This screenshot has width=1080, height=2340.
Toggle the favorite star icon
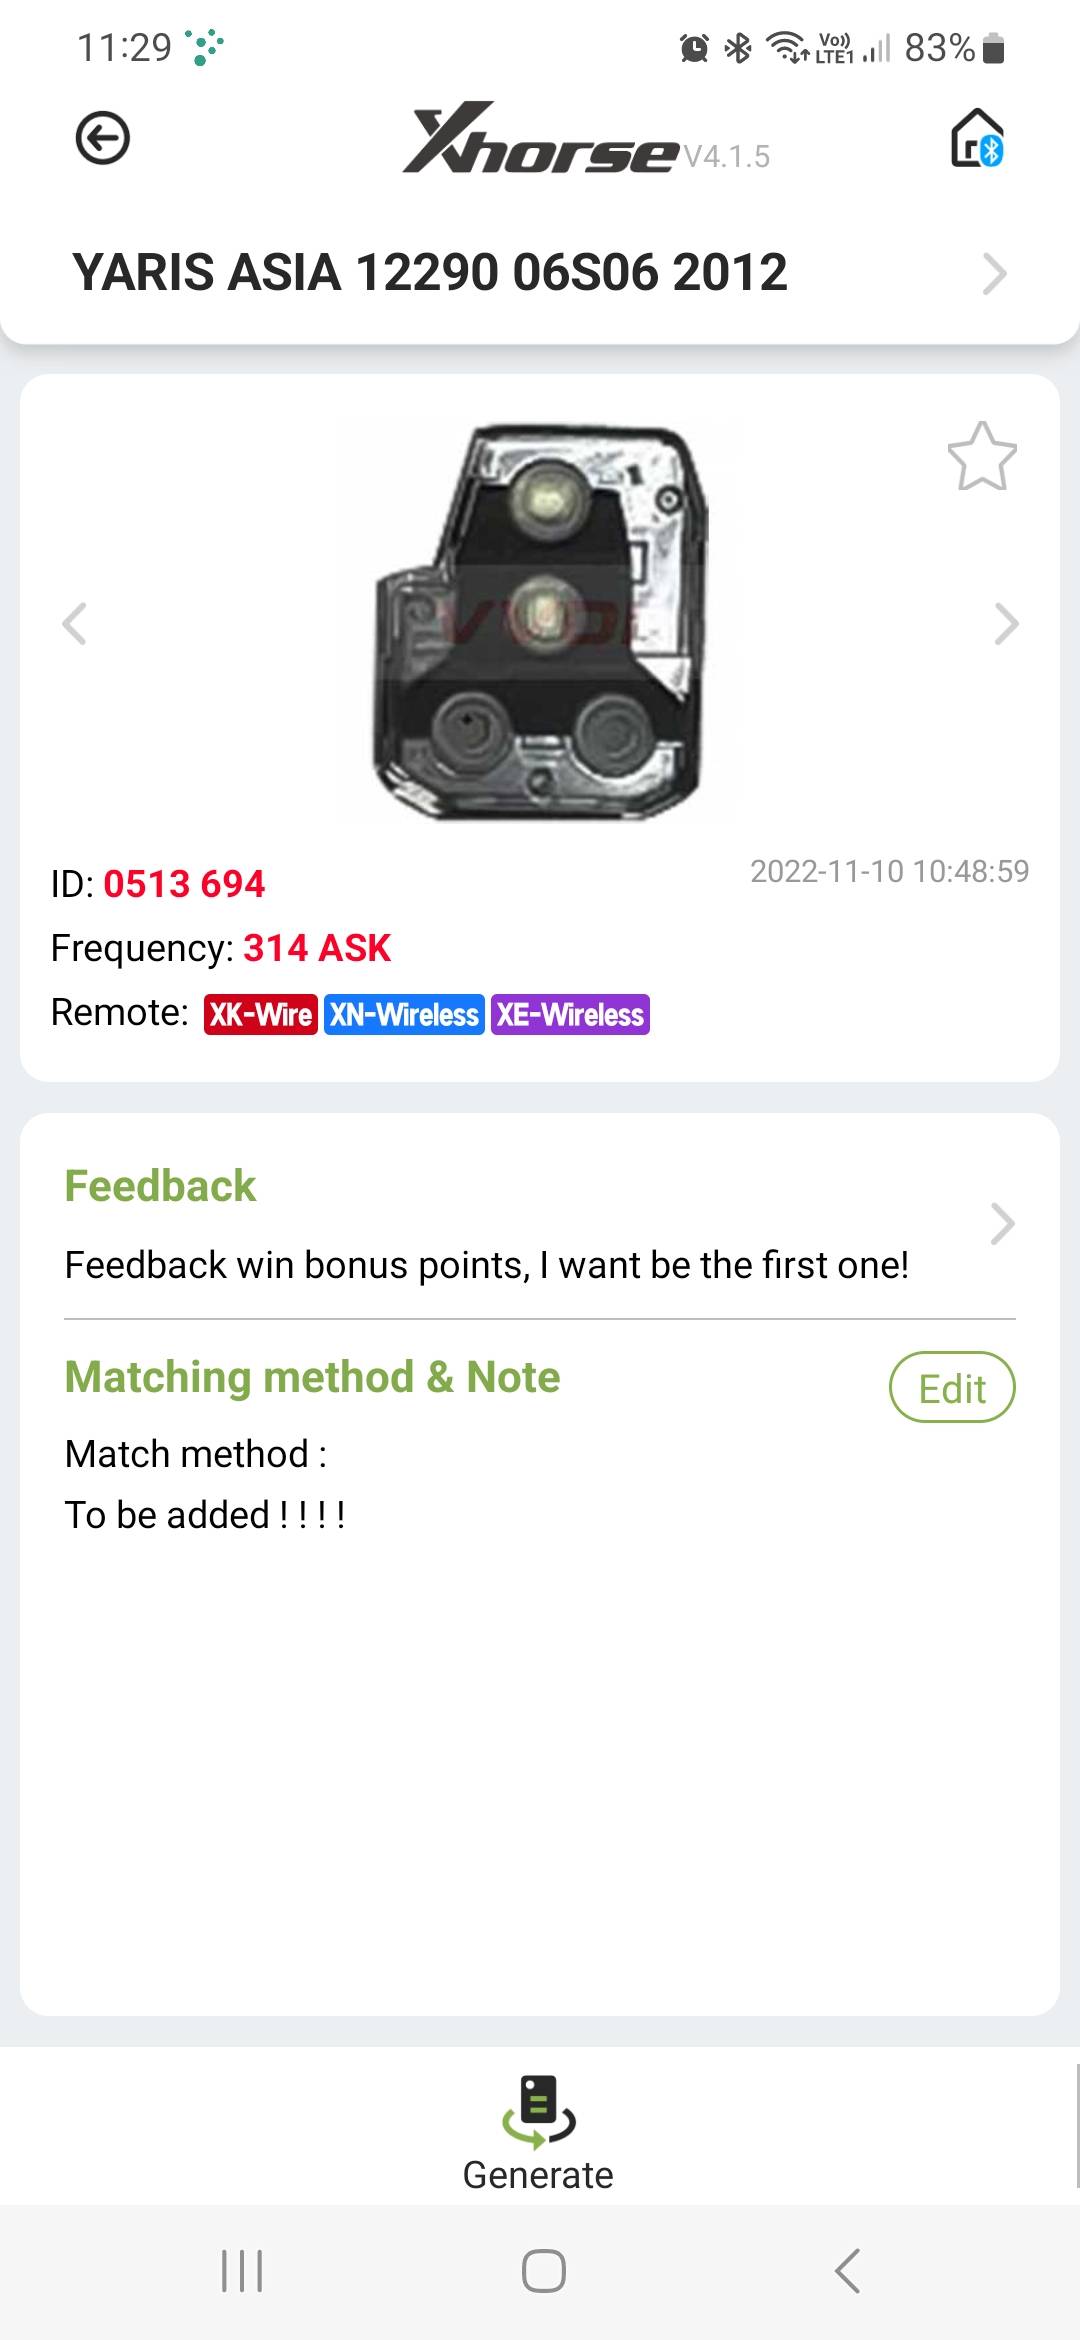coord(982,456)
